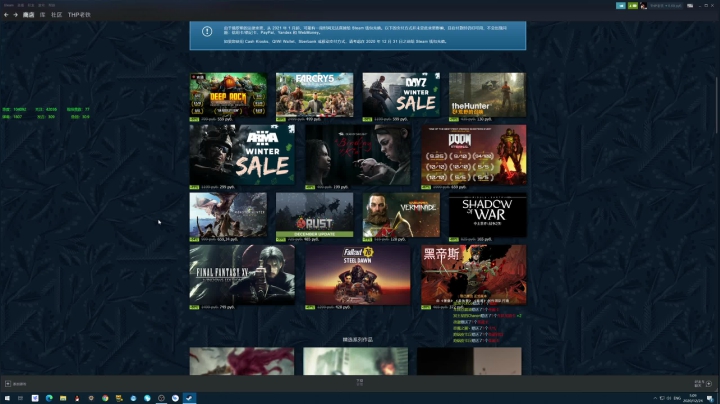Screen dimensions: 720x404
Task: Open the Deep Rock Galactic sale tile
Action: pos(228,95)
